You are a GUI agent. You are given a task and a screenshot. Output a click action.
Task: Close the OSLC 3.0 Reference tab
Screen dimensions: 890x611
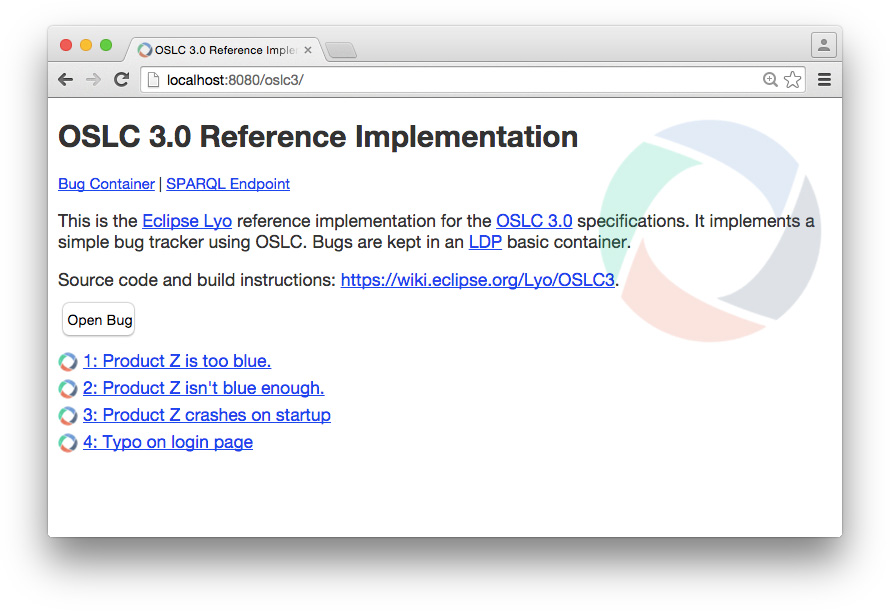point(308,50)
